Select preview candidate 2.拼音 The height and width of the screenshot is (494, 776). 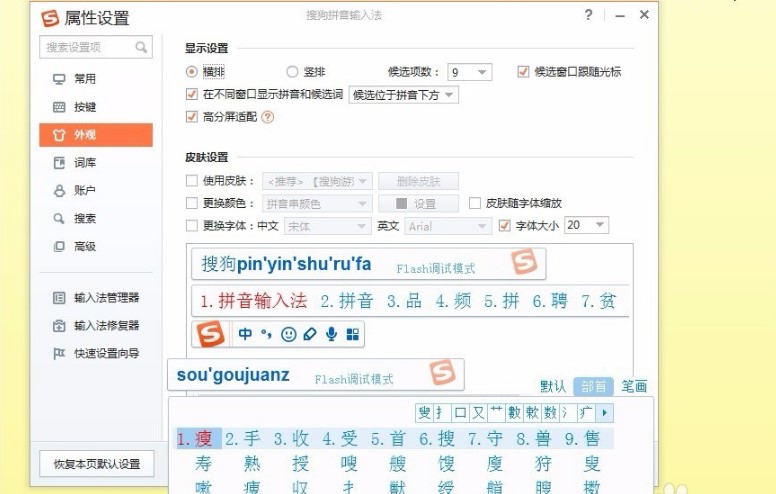(346, 301)
